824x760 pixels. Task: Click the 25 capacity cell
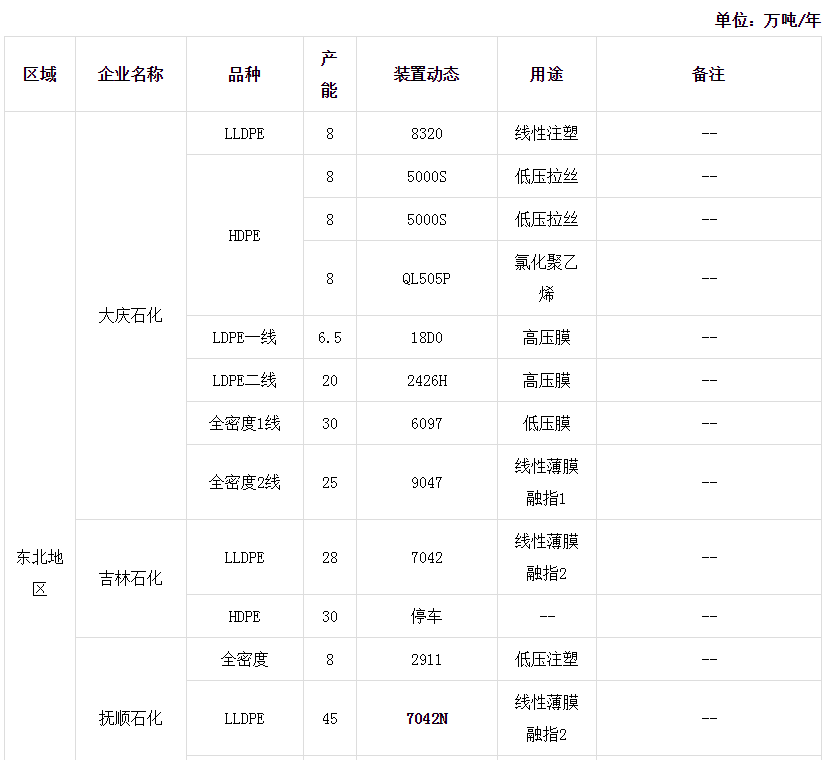tap(329, 482)
